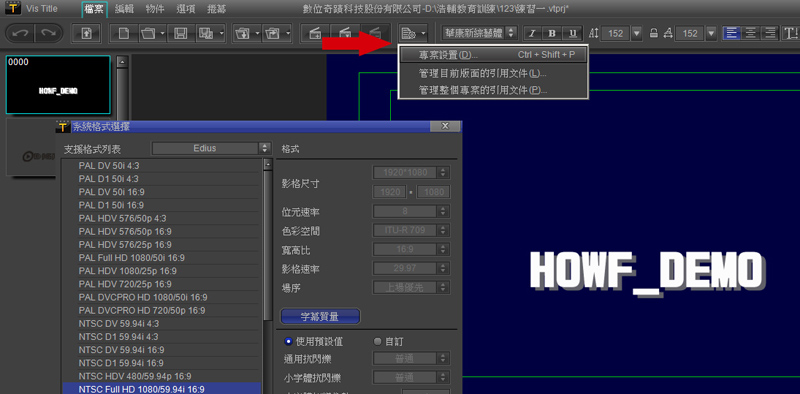Click the format list scrollbar up arrow
800x394 pixels.
pos(268,164)
